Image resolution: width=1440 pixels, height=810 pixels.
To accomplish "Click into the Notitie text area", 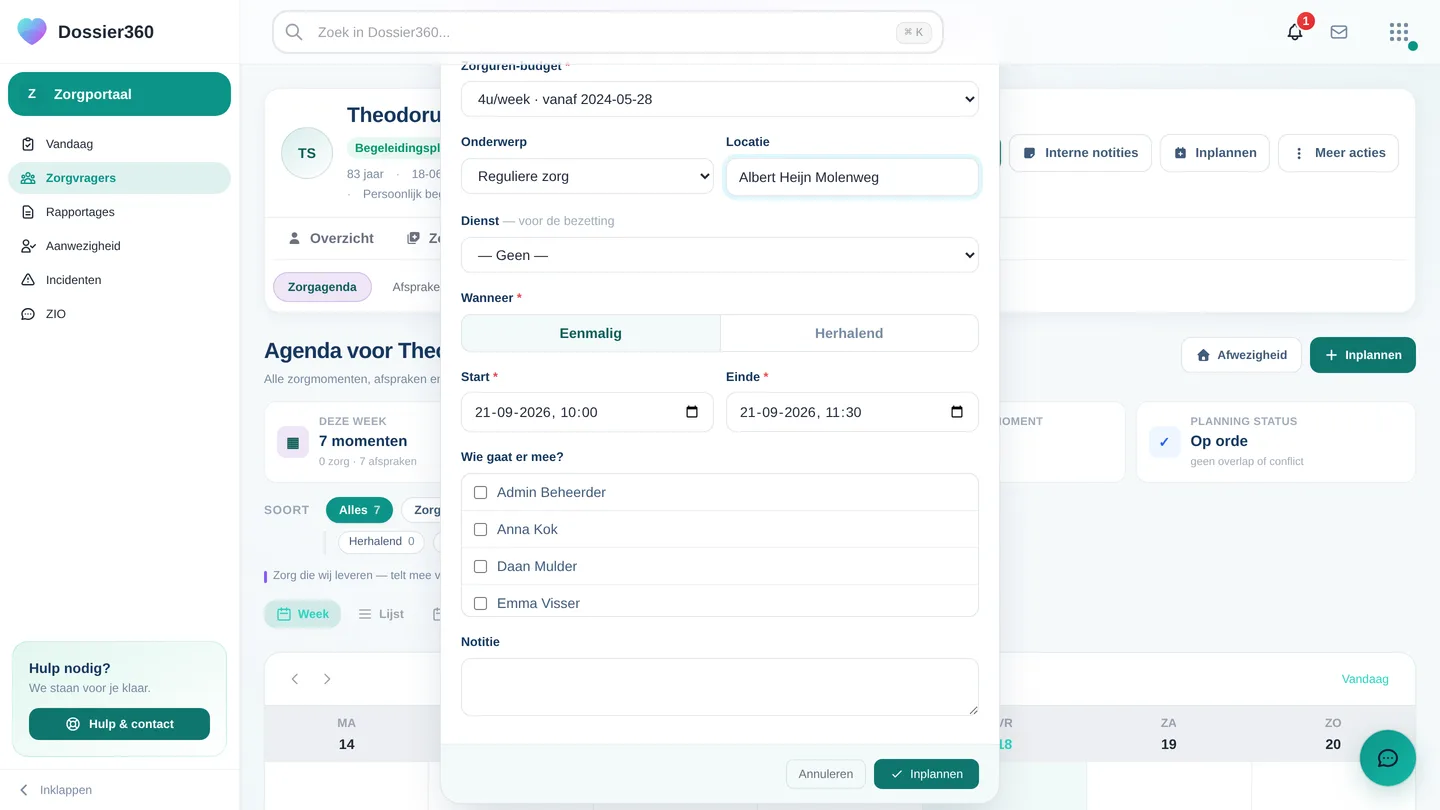I will 720,687.
